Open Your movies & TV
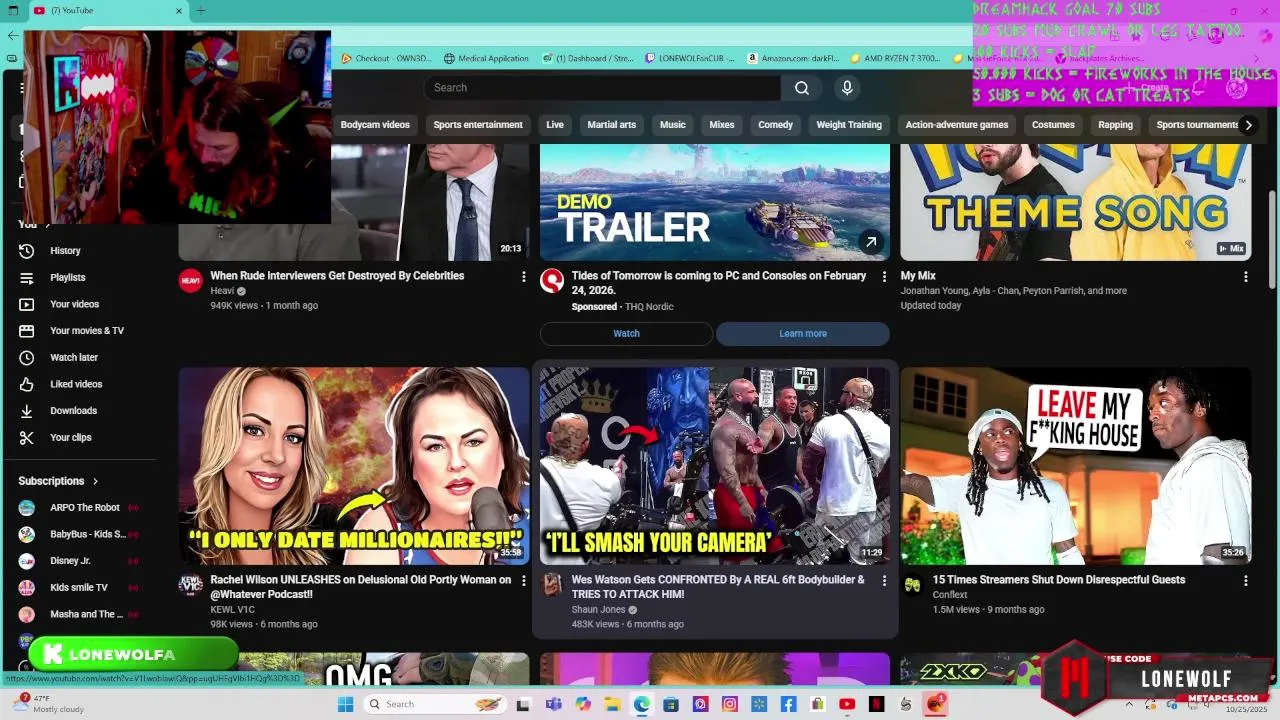Image resolution: width=1280 pixels, height=720 pixels. coord(86,331)
